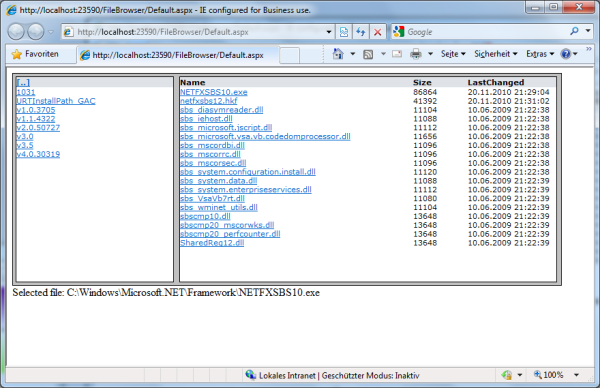This screenshot has width=600, height=388.
Task: Select file sbs_mscorrc.dll
Action: coord(210,154)
